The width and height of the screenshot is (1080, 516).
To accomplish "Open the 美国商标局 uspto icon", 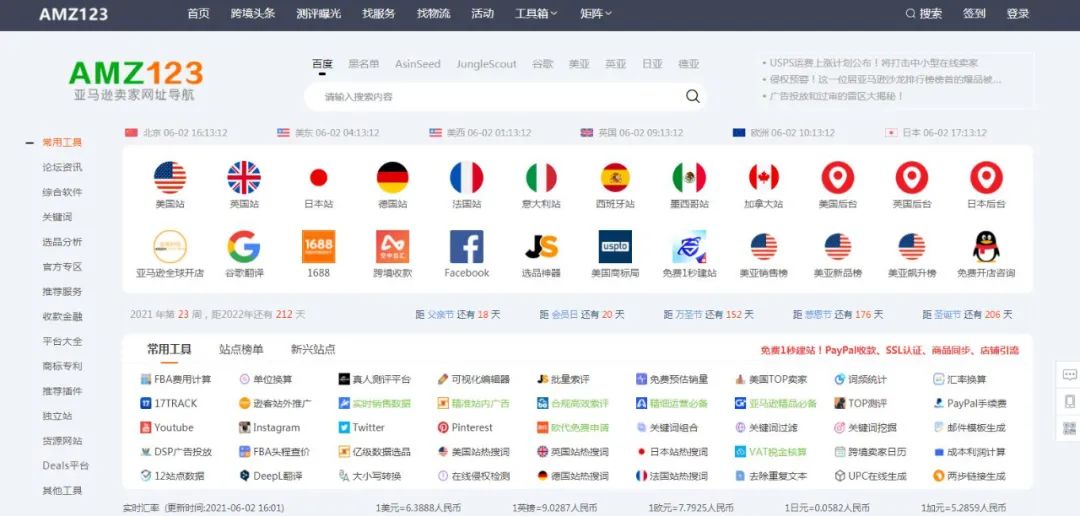I will pyautogui.click(x=615, y=247).
